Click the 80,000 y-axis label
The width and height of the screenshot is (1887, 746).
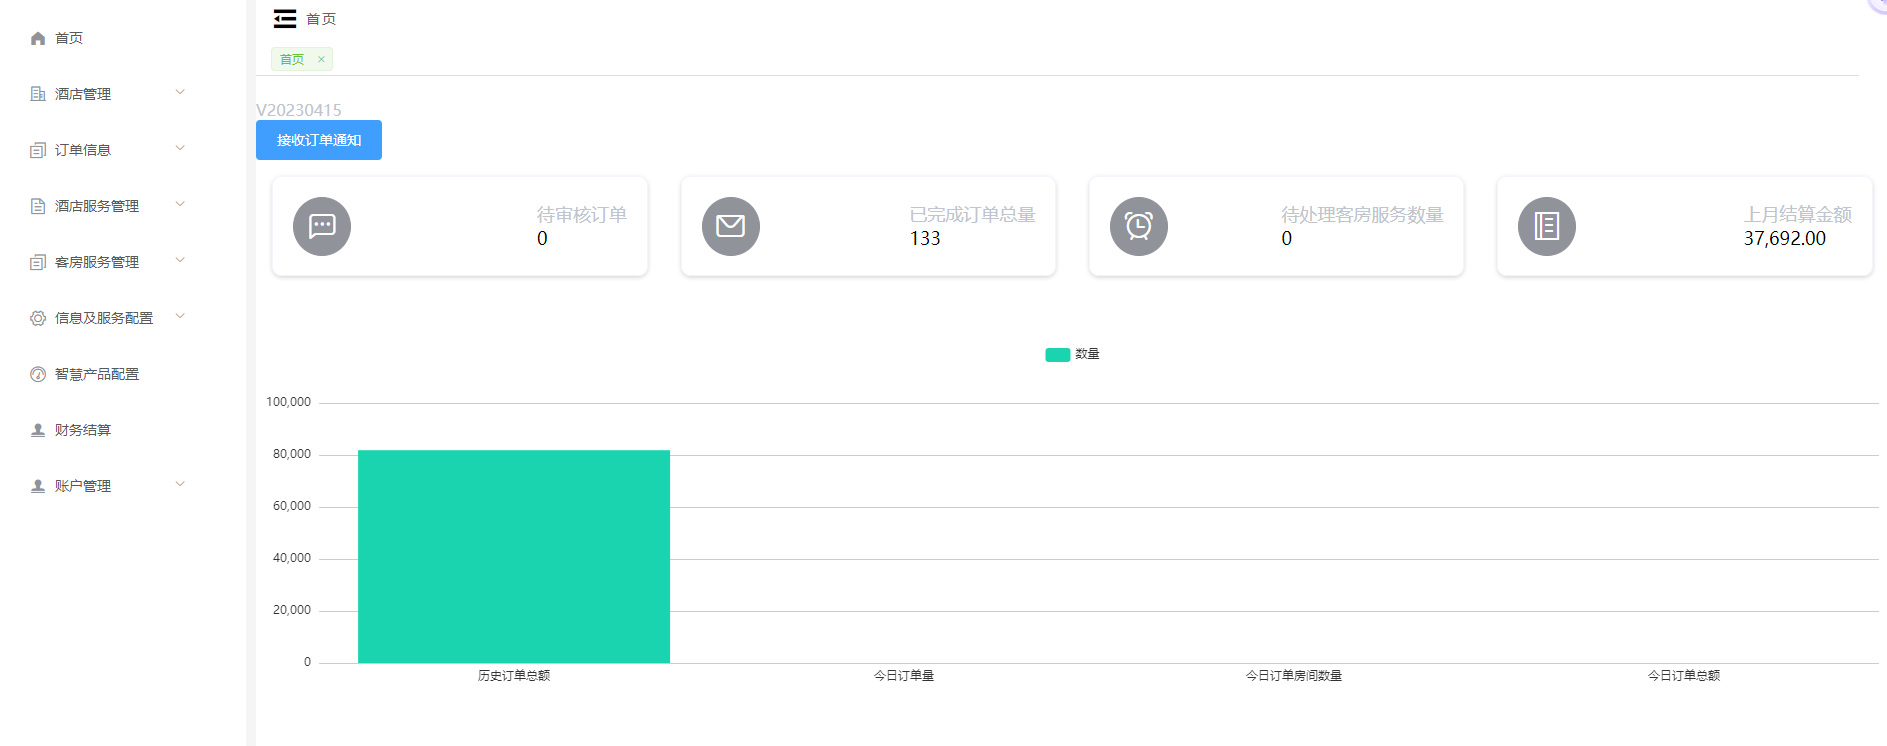[292, 454]
